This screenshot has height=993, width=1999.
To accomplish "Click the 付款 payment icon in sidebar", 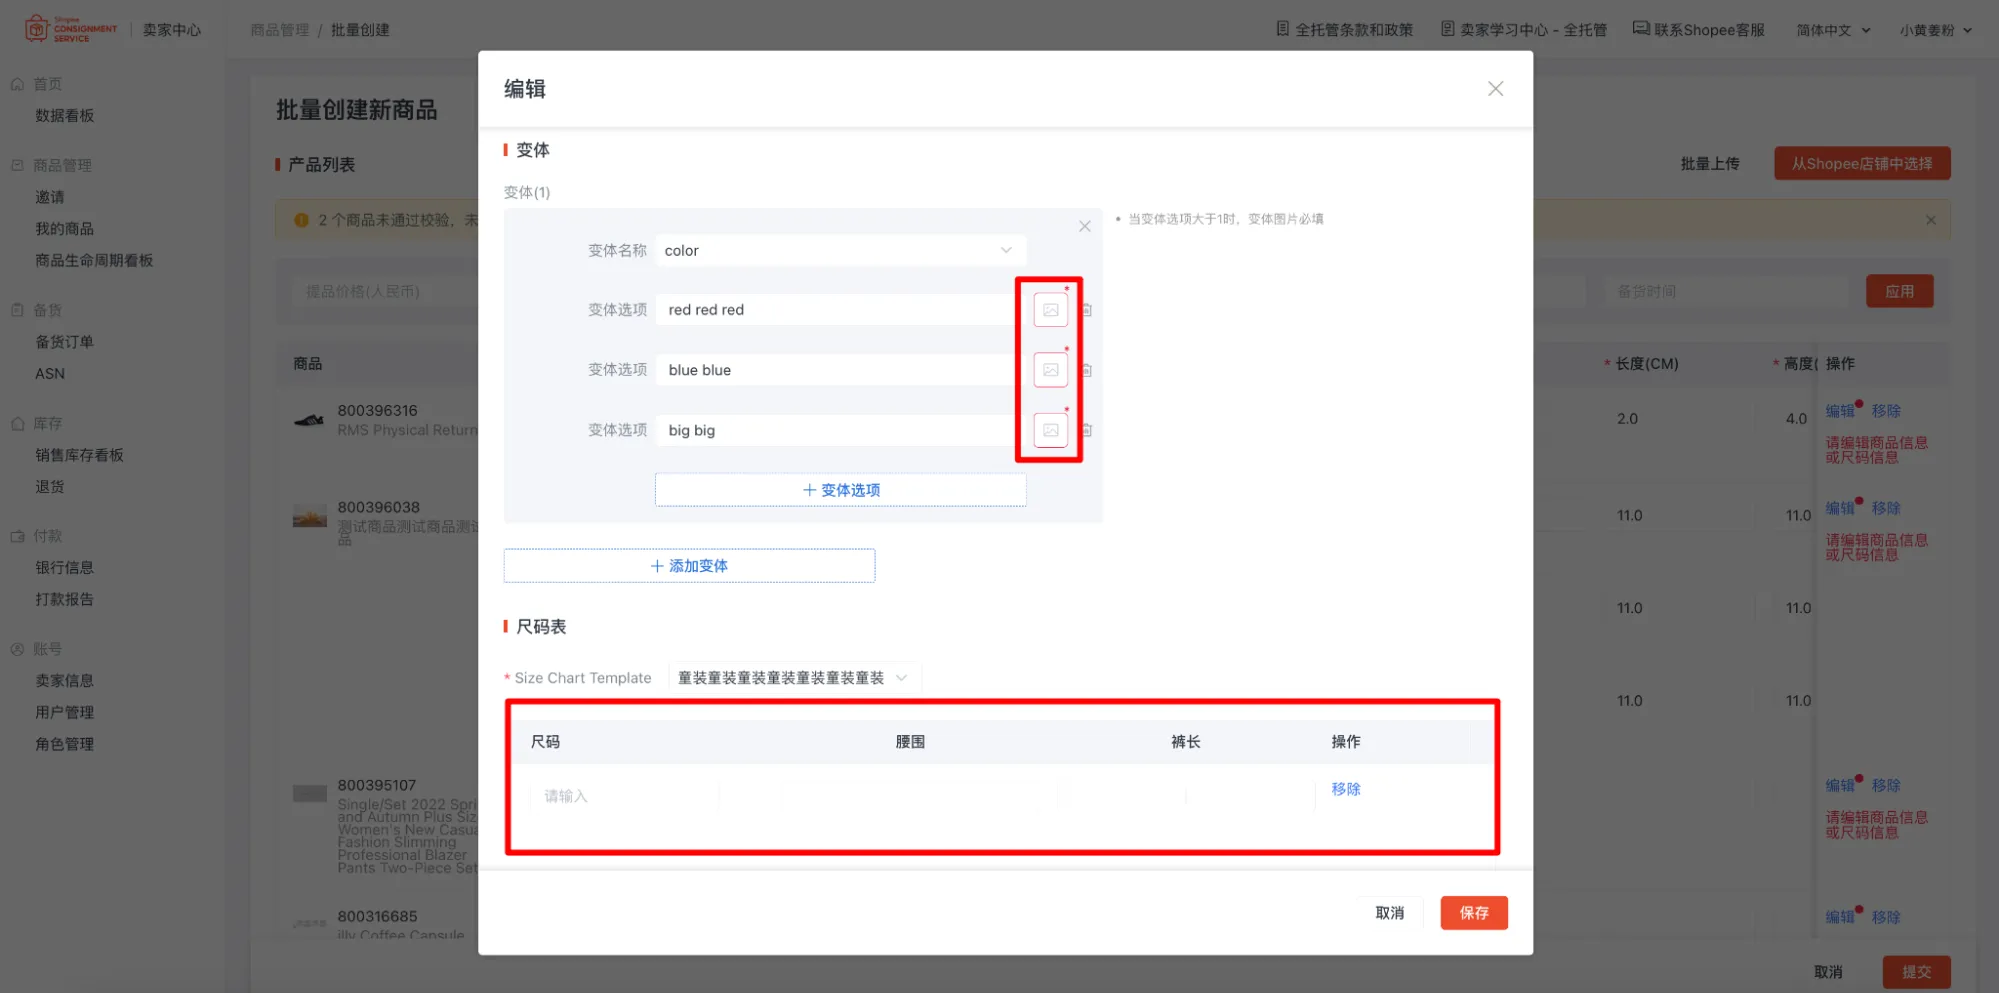I will point(16,535).
